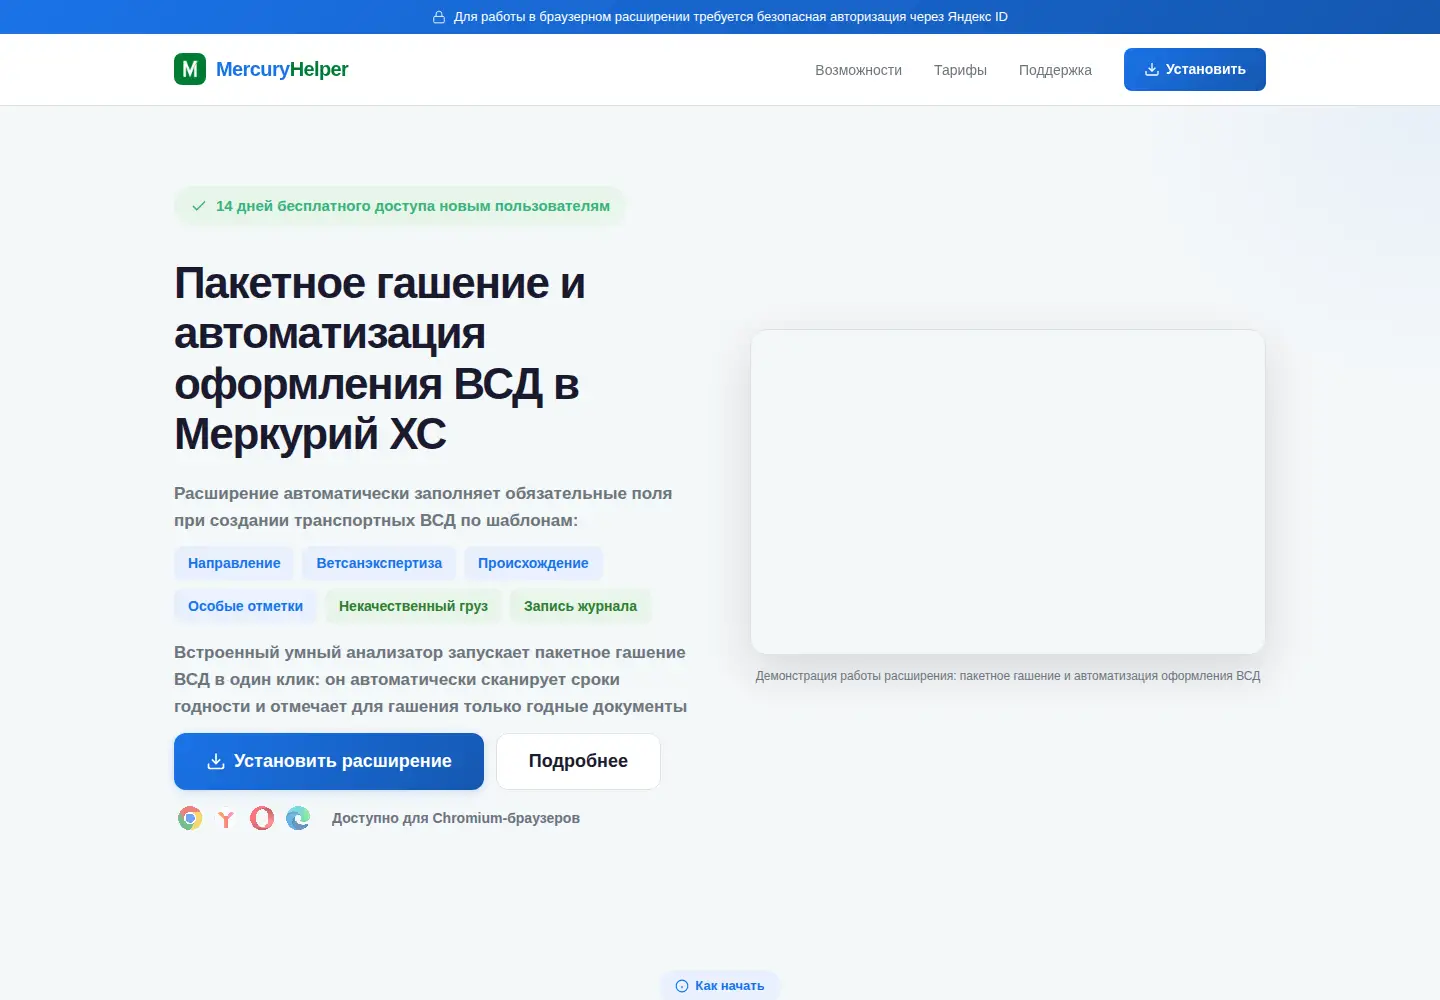Click the main headline Пакетное гашение
This screenshot has width=1440, height=1000.
[x=380, y=358]
